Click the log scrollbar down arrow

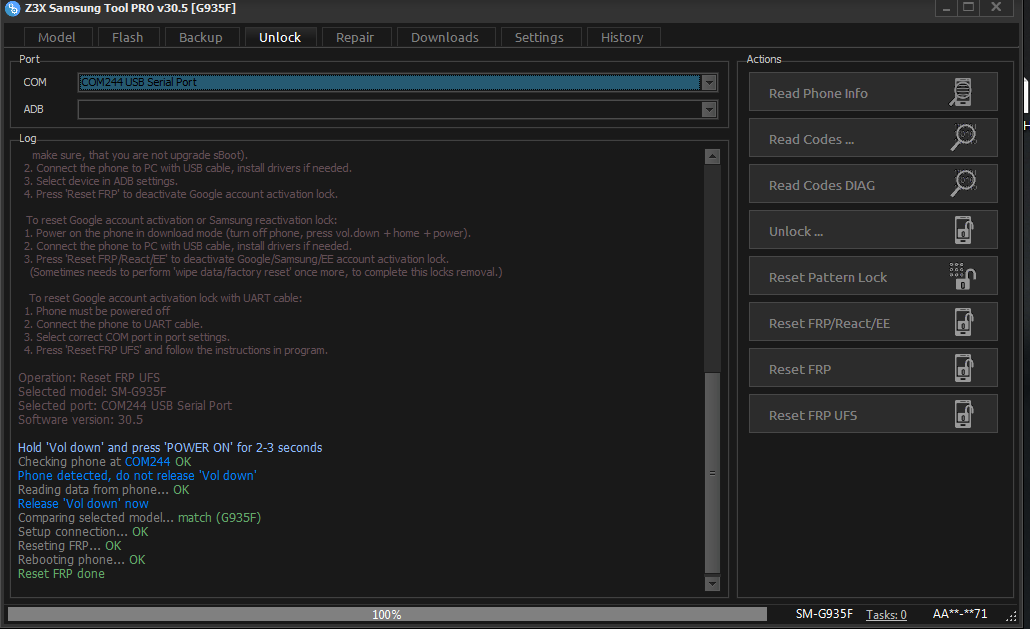712,584
